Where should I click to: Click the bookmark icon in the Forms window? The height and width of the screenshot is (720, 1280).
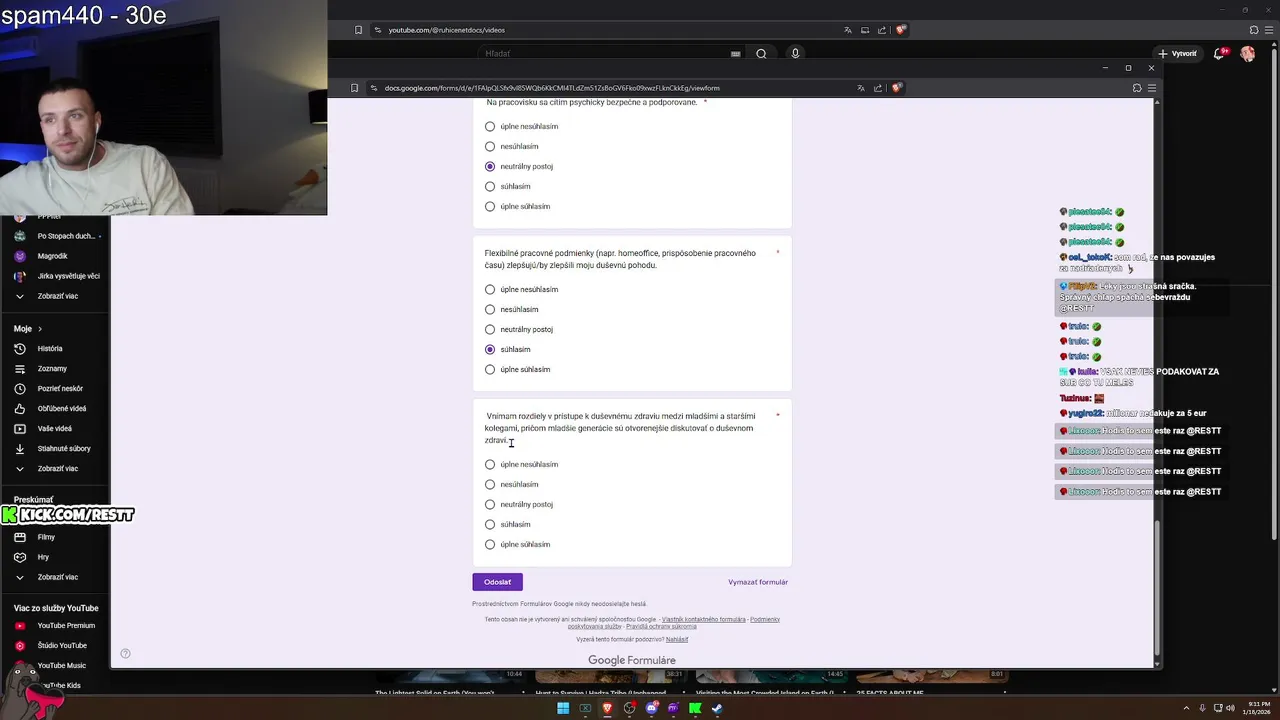[x=354, y=88]
